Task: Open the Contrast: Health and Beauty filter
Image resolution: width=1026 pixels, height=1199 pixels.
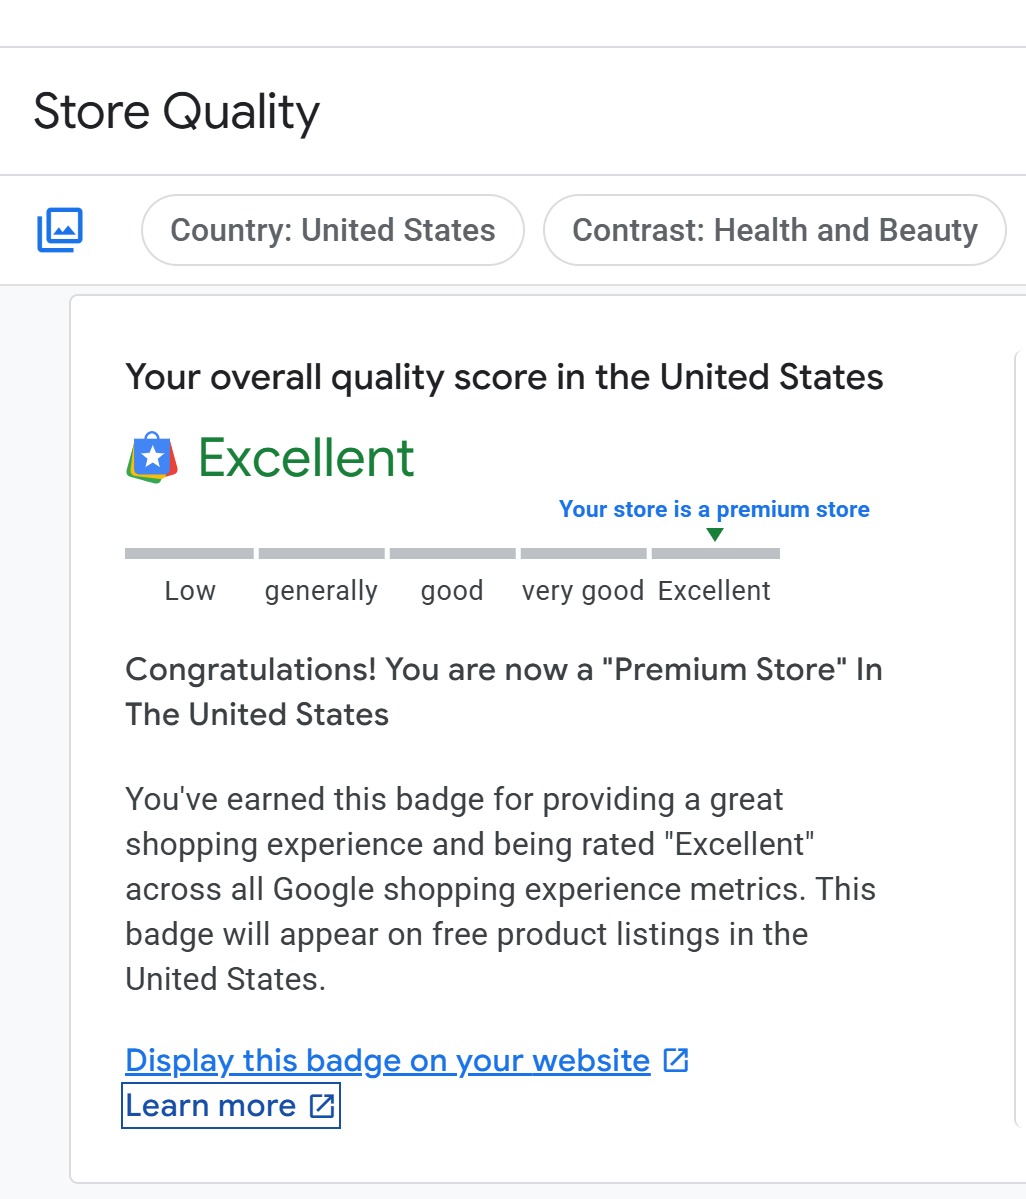Action: pos(774,230)
